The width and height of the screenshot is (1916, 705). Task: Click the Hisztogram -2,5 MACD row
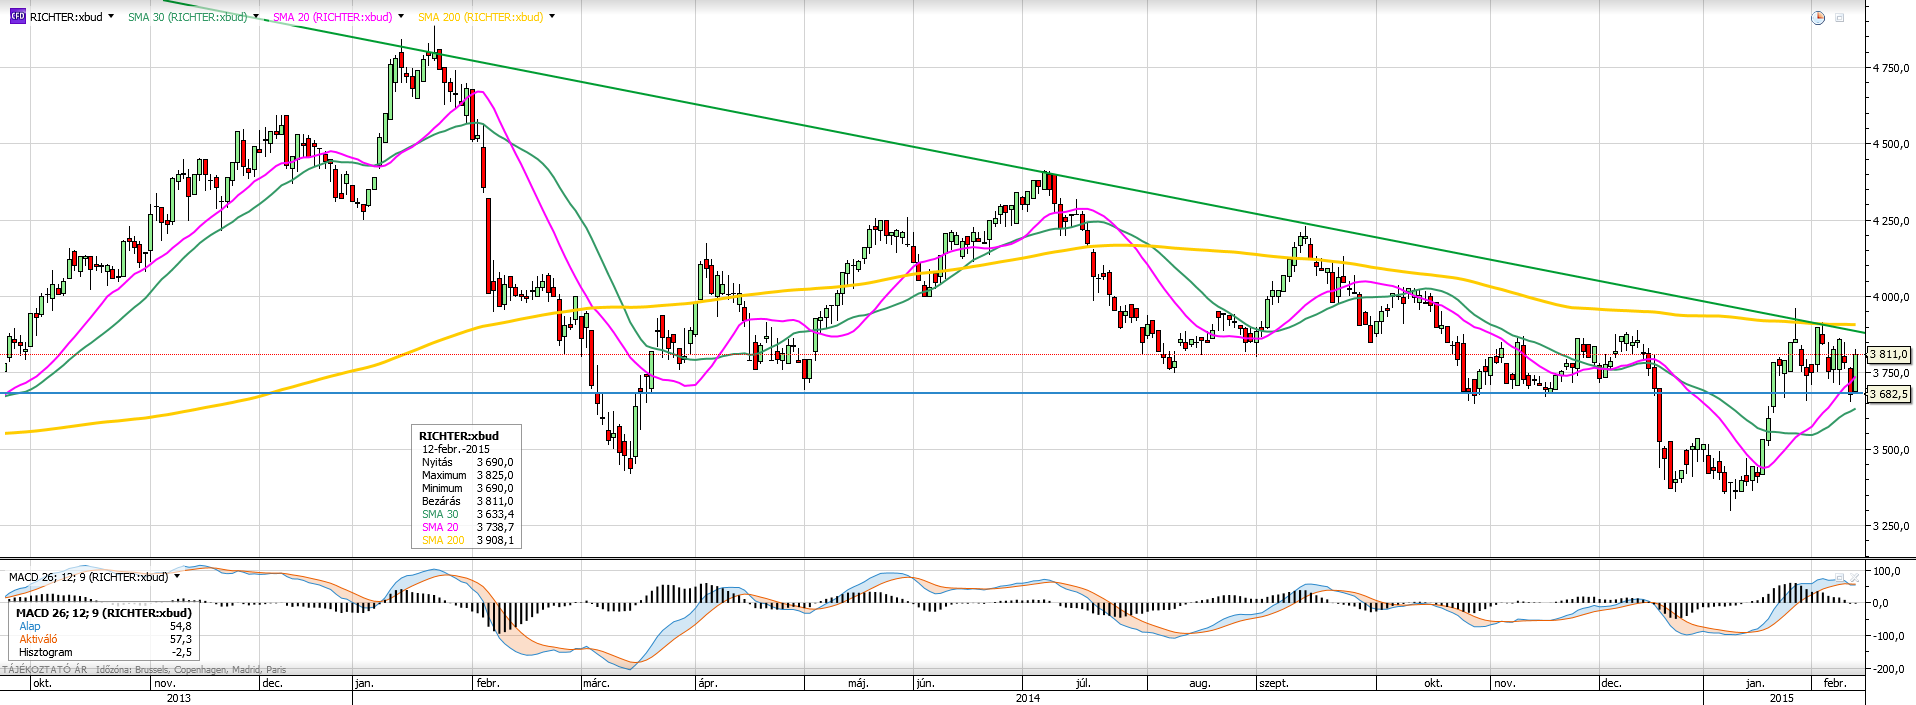[105, 652]
